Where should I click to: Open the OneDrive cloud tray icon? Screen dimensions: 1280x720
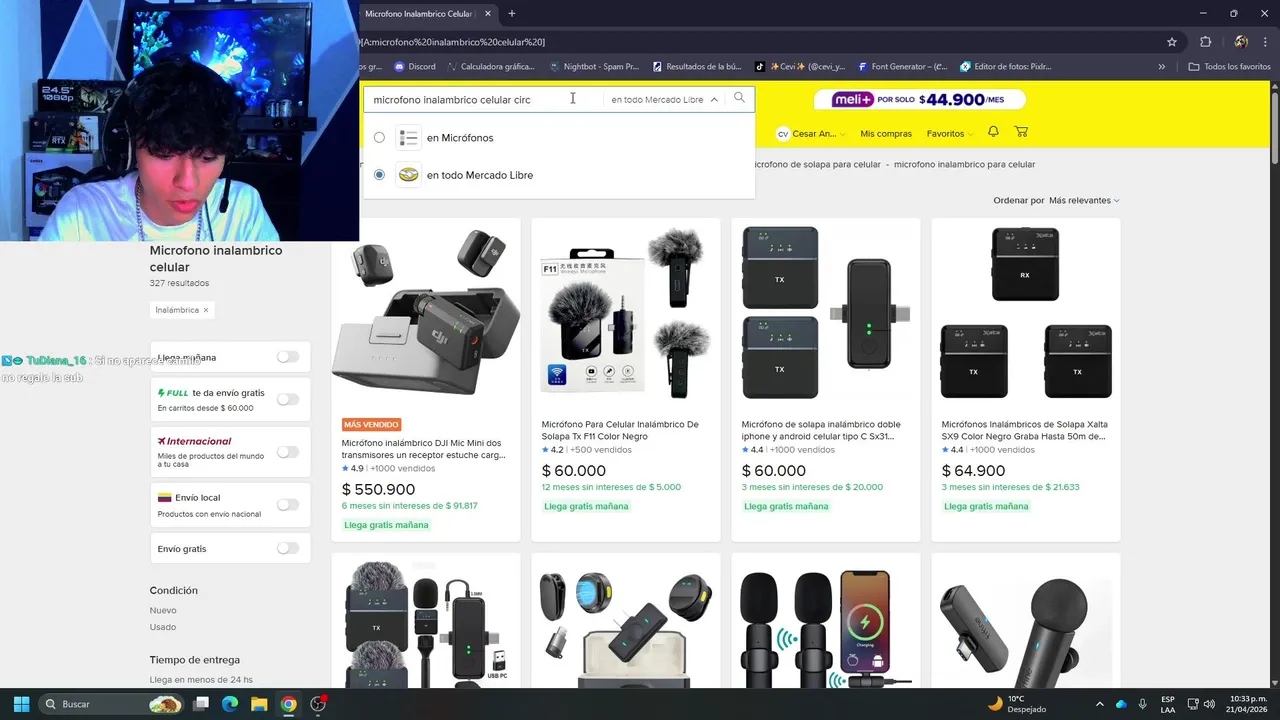1121,704
